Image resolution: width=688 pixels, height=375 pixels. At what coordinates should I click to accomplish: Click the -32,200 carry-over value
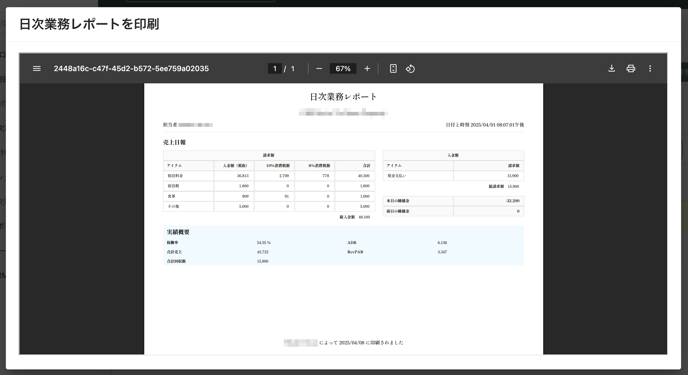512,200
